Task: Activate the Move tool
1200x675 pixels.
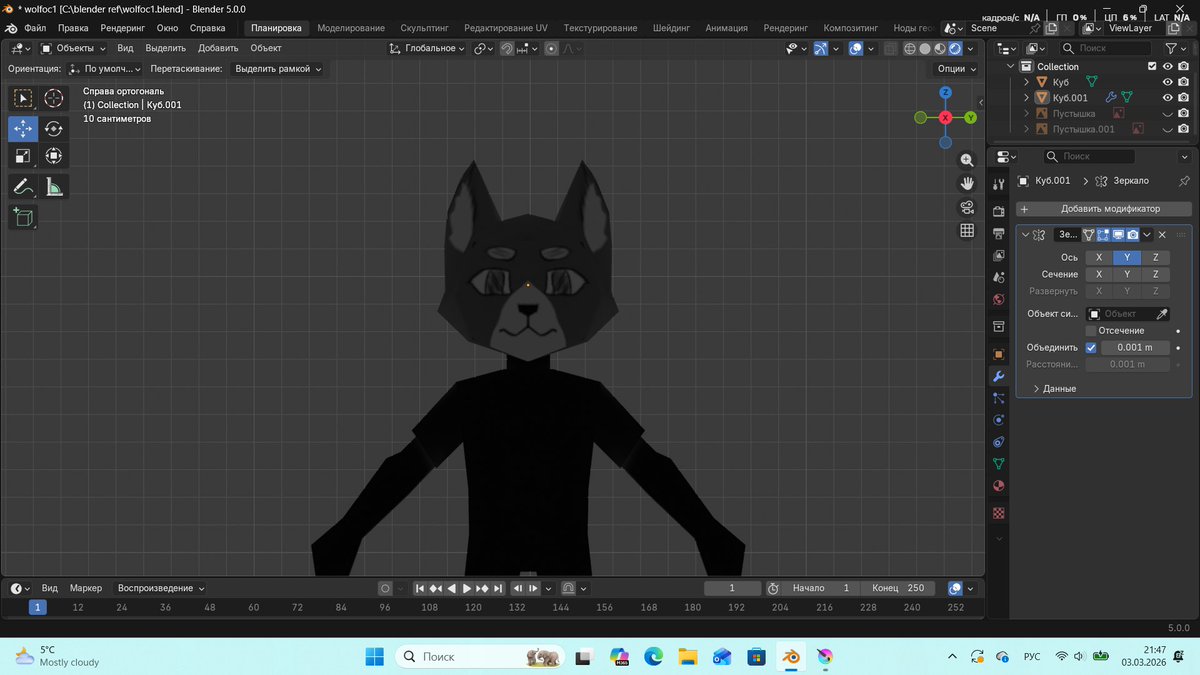Action: (x=23, y=128)
